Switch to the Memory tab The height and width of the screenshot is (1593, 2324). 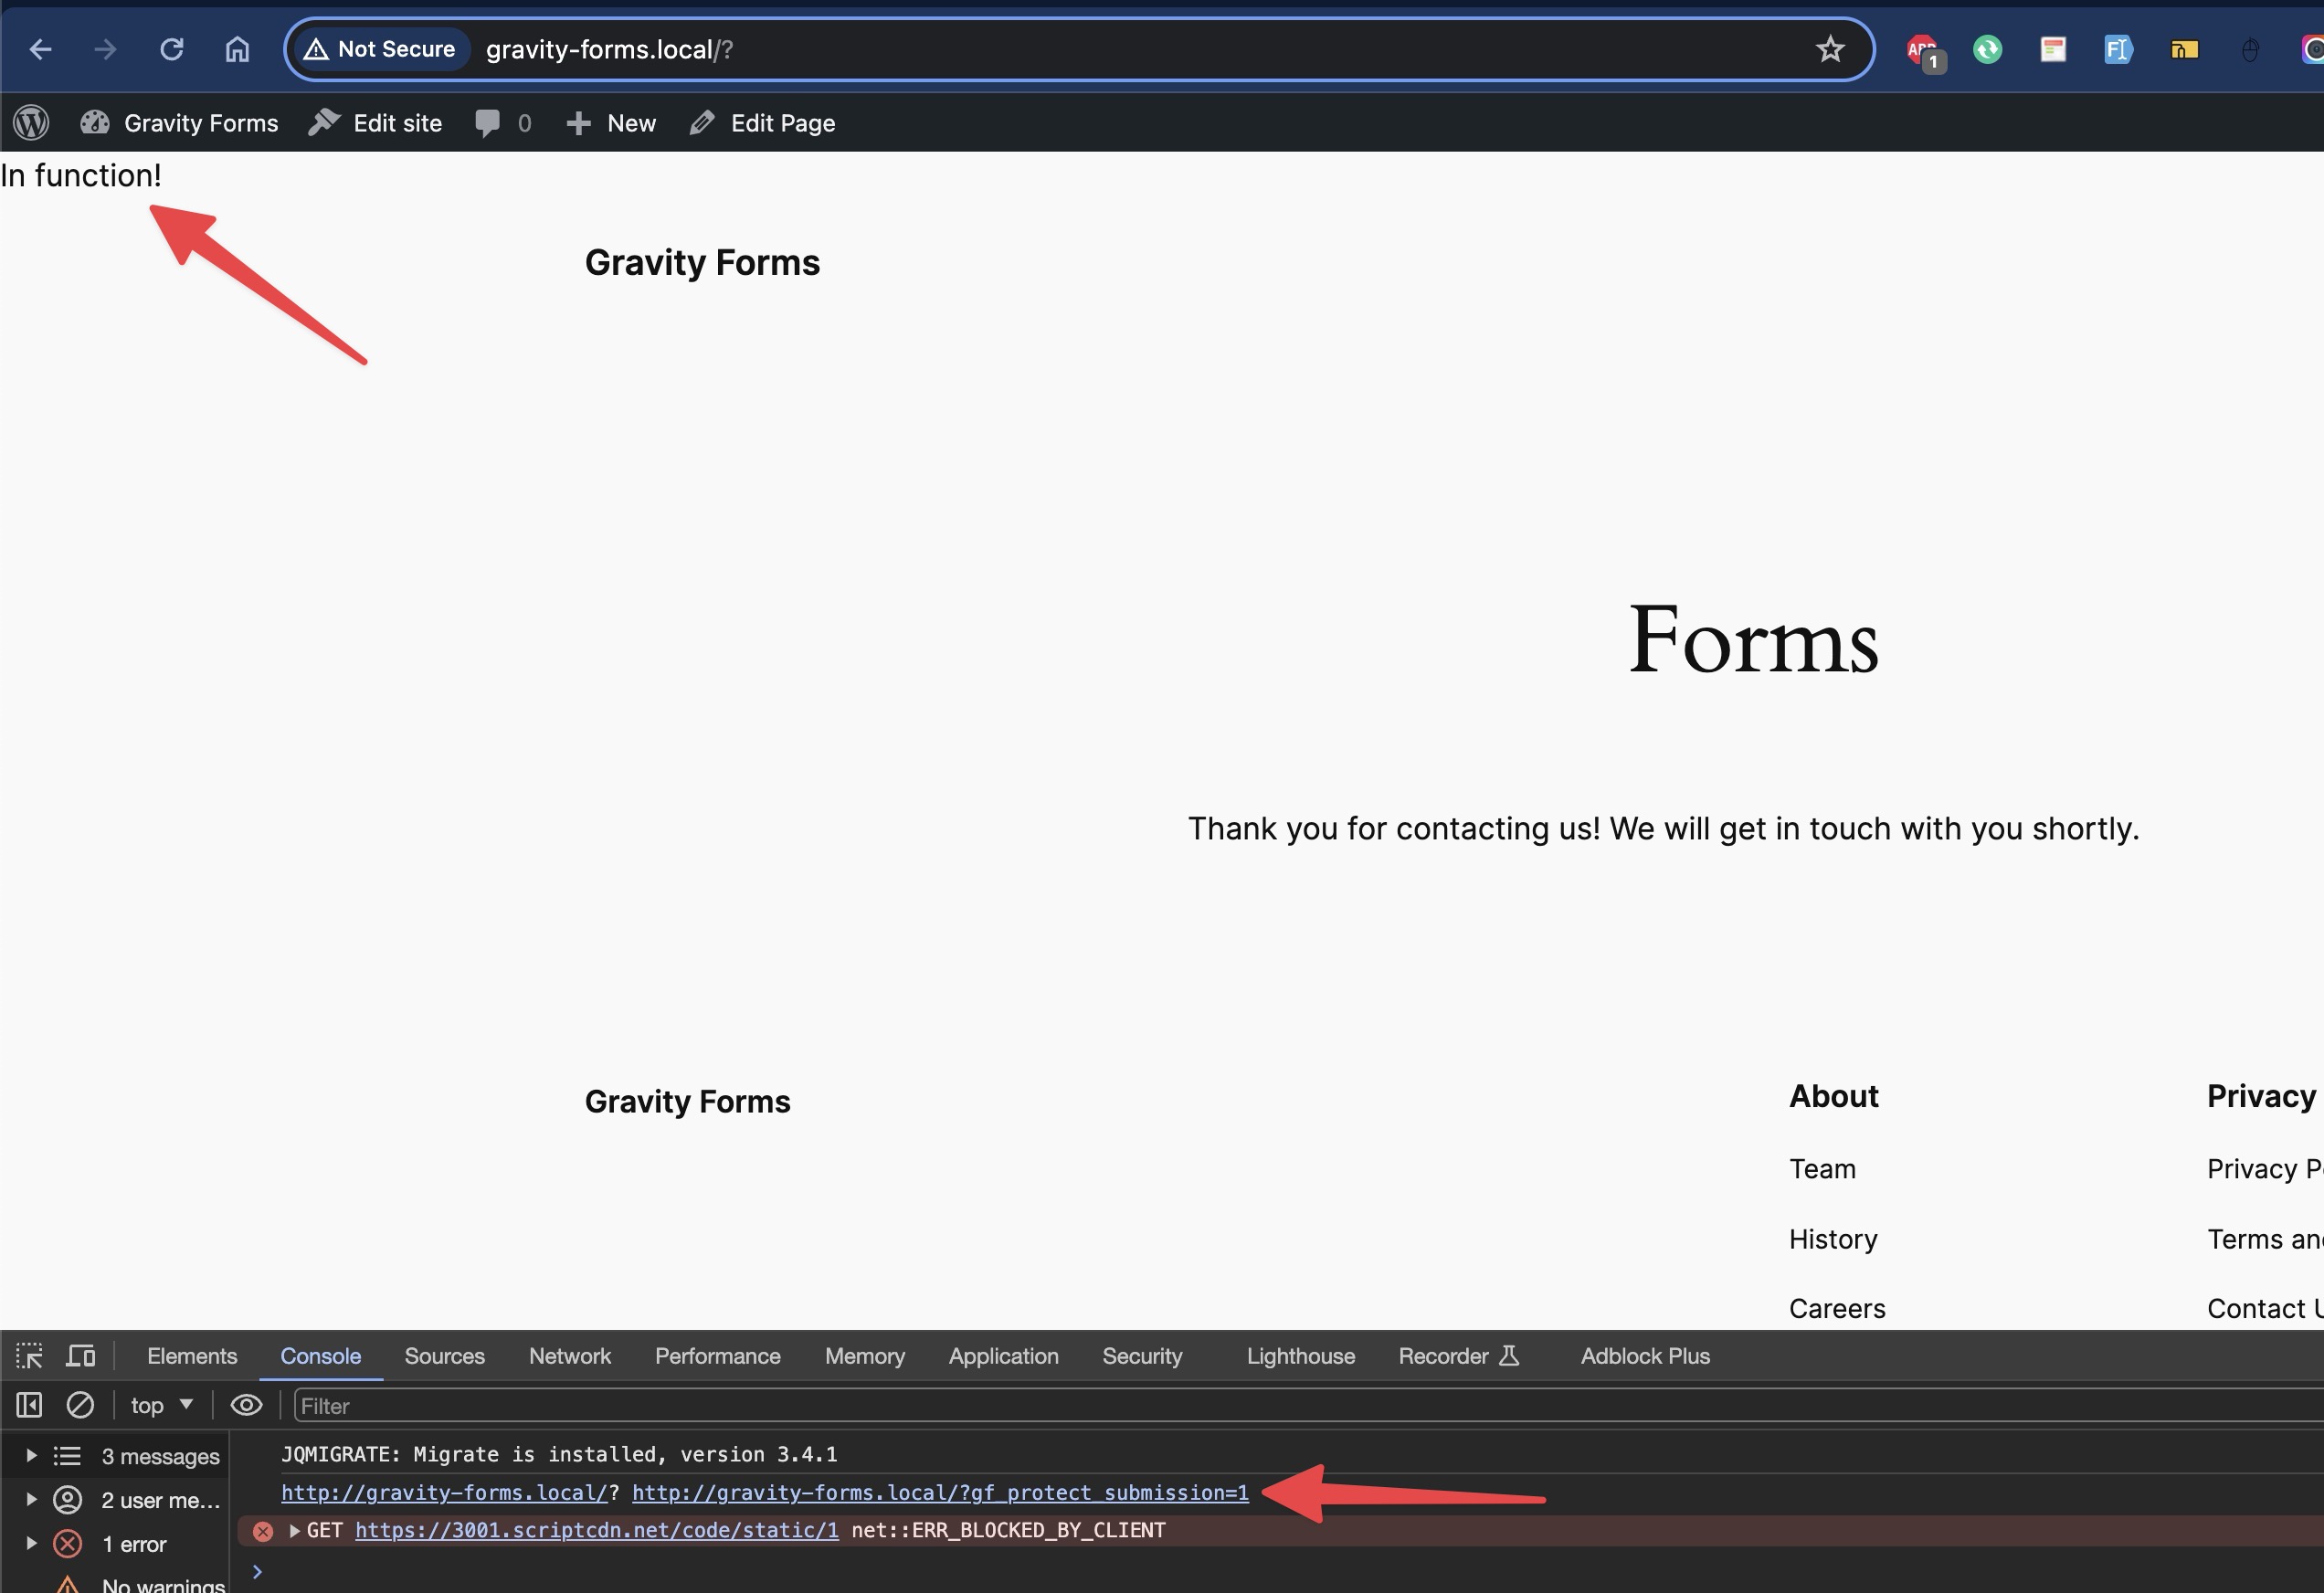864,1356
